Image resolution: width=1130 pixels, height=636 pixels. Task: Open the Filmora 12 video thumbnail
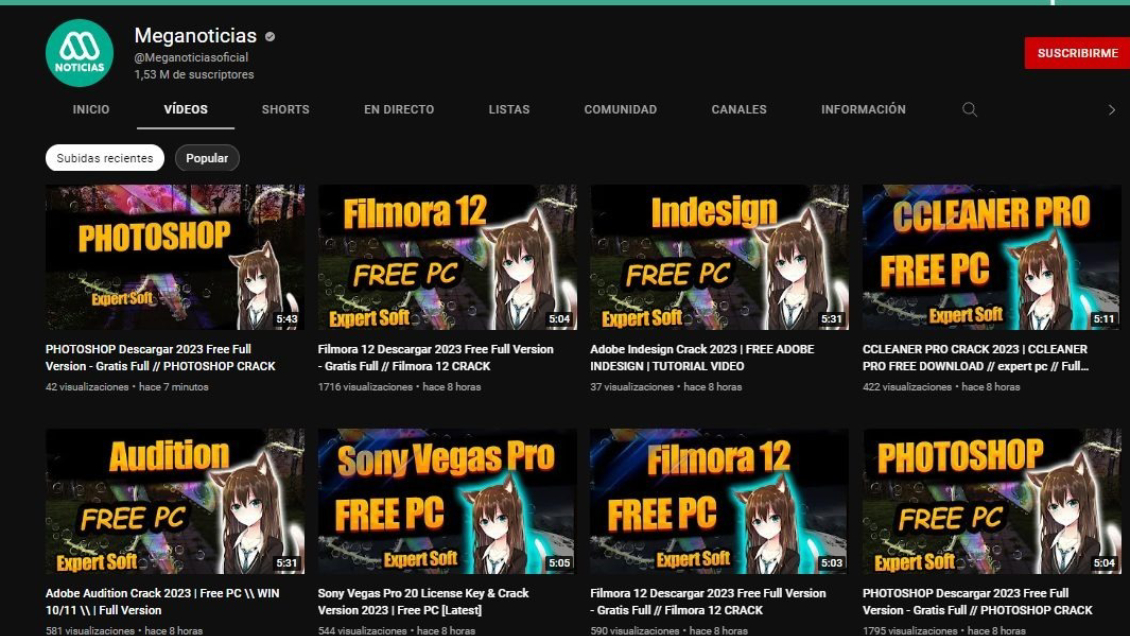click(446, 256)
